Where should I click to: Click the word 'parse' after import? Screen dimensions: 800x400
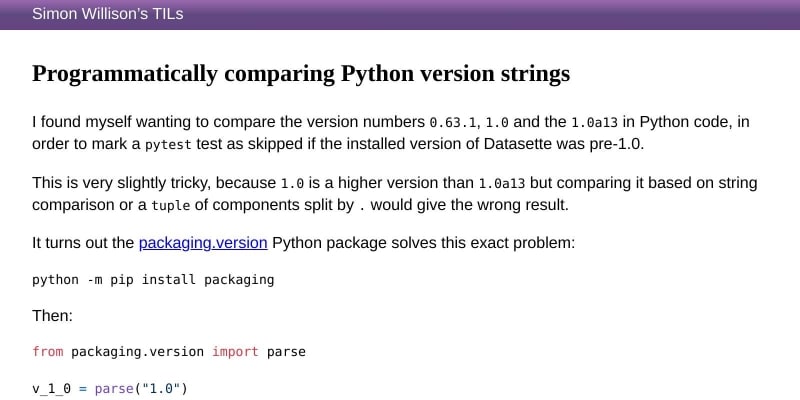(x=286, y=352)
